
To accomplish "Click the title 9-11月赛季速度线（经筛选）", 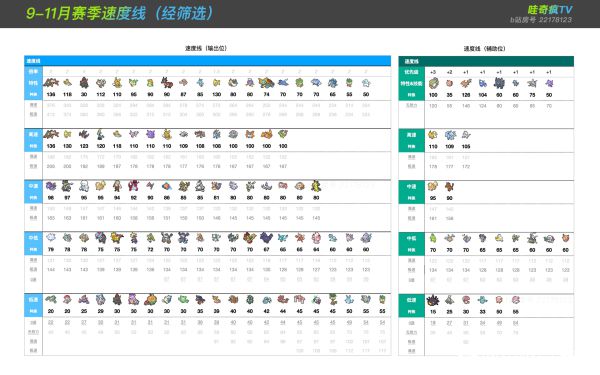I will pyautogui.click(x=119, y=13).
